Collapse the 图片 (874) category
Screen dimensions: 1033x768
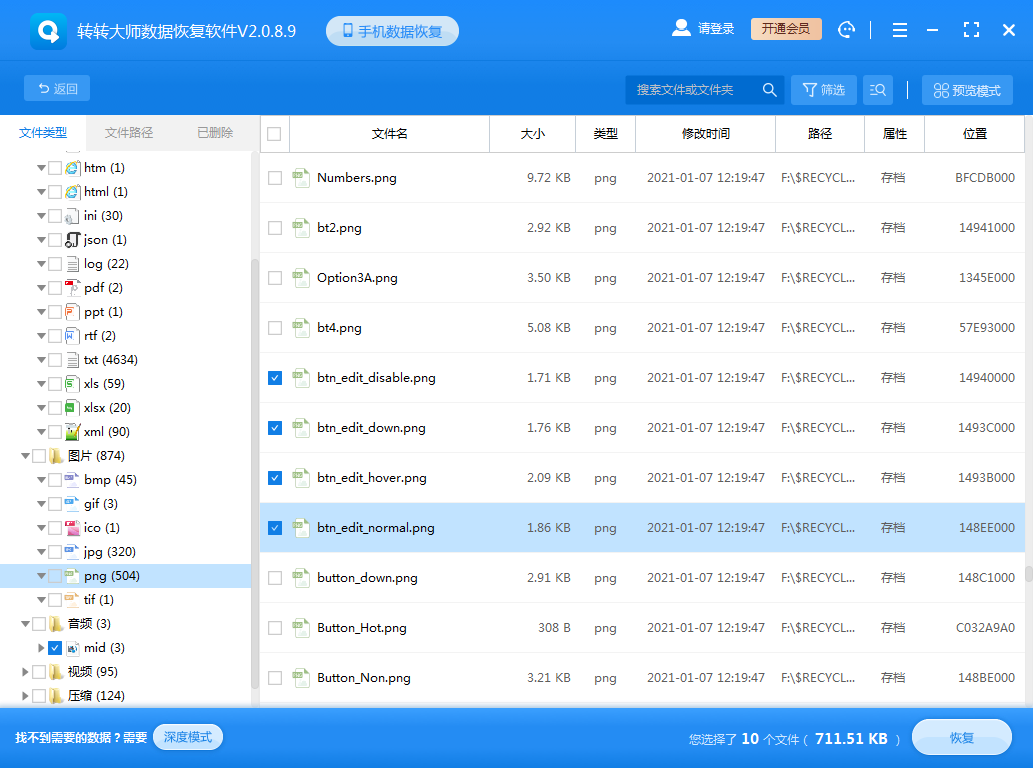pos(26,455)
